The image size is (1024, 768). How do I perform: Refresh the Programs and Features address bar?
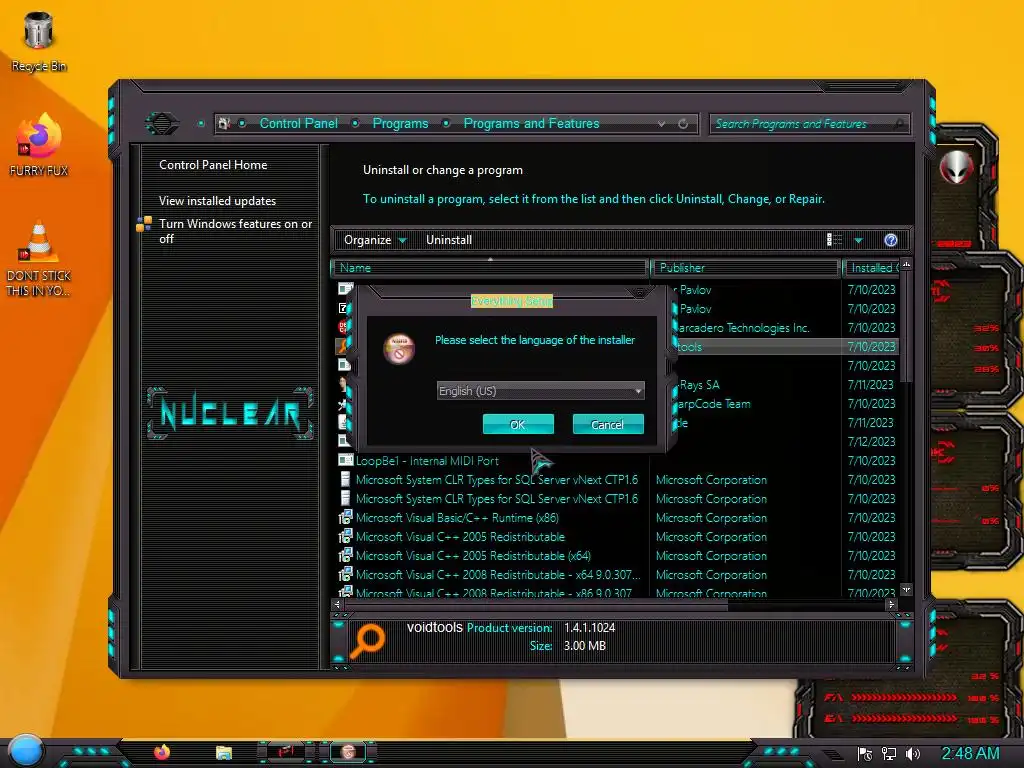[683, 123]
